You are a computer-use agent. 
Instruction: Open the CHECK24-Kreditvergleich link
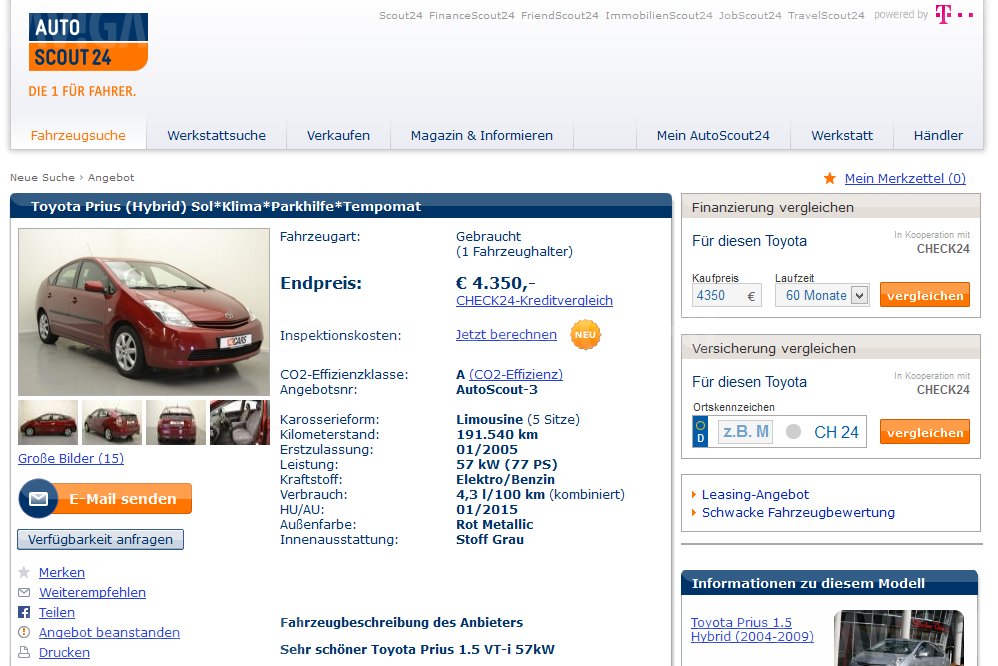pos(534,301)
